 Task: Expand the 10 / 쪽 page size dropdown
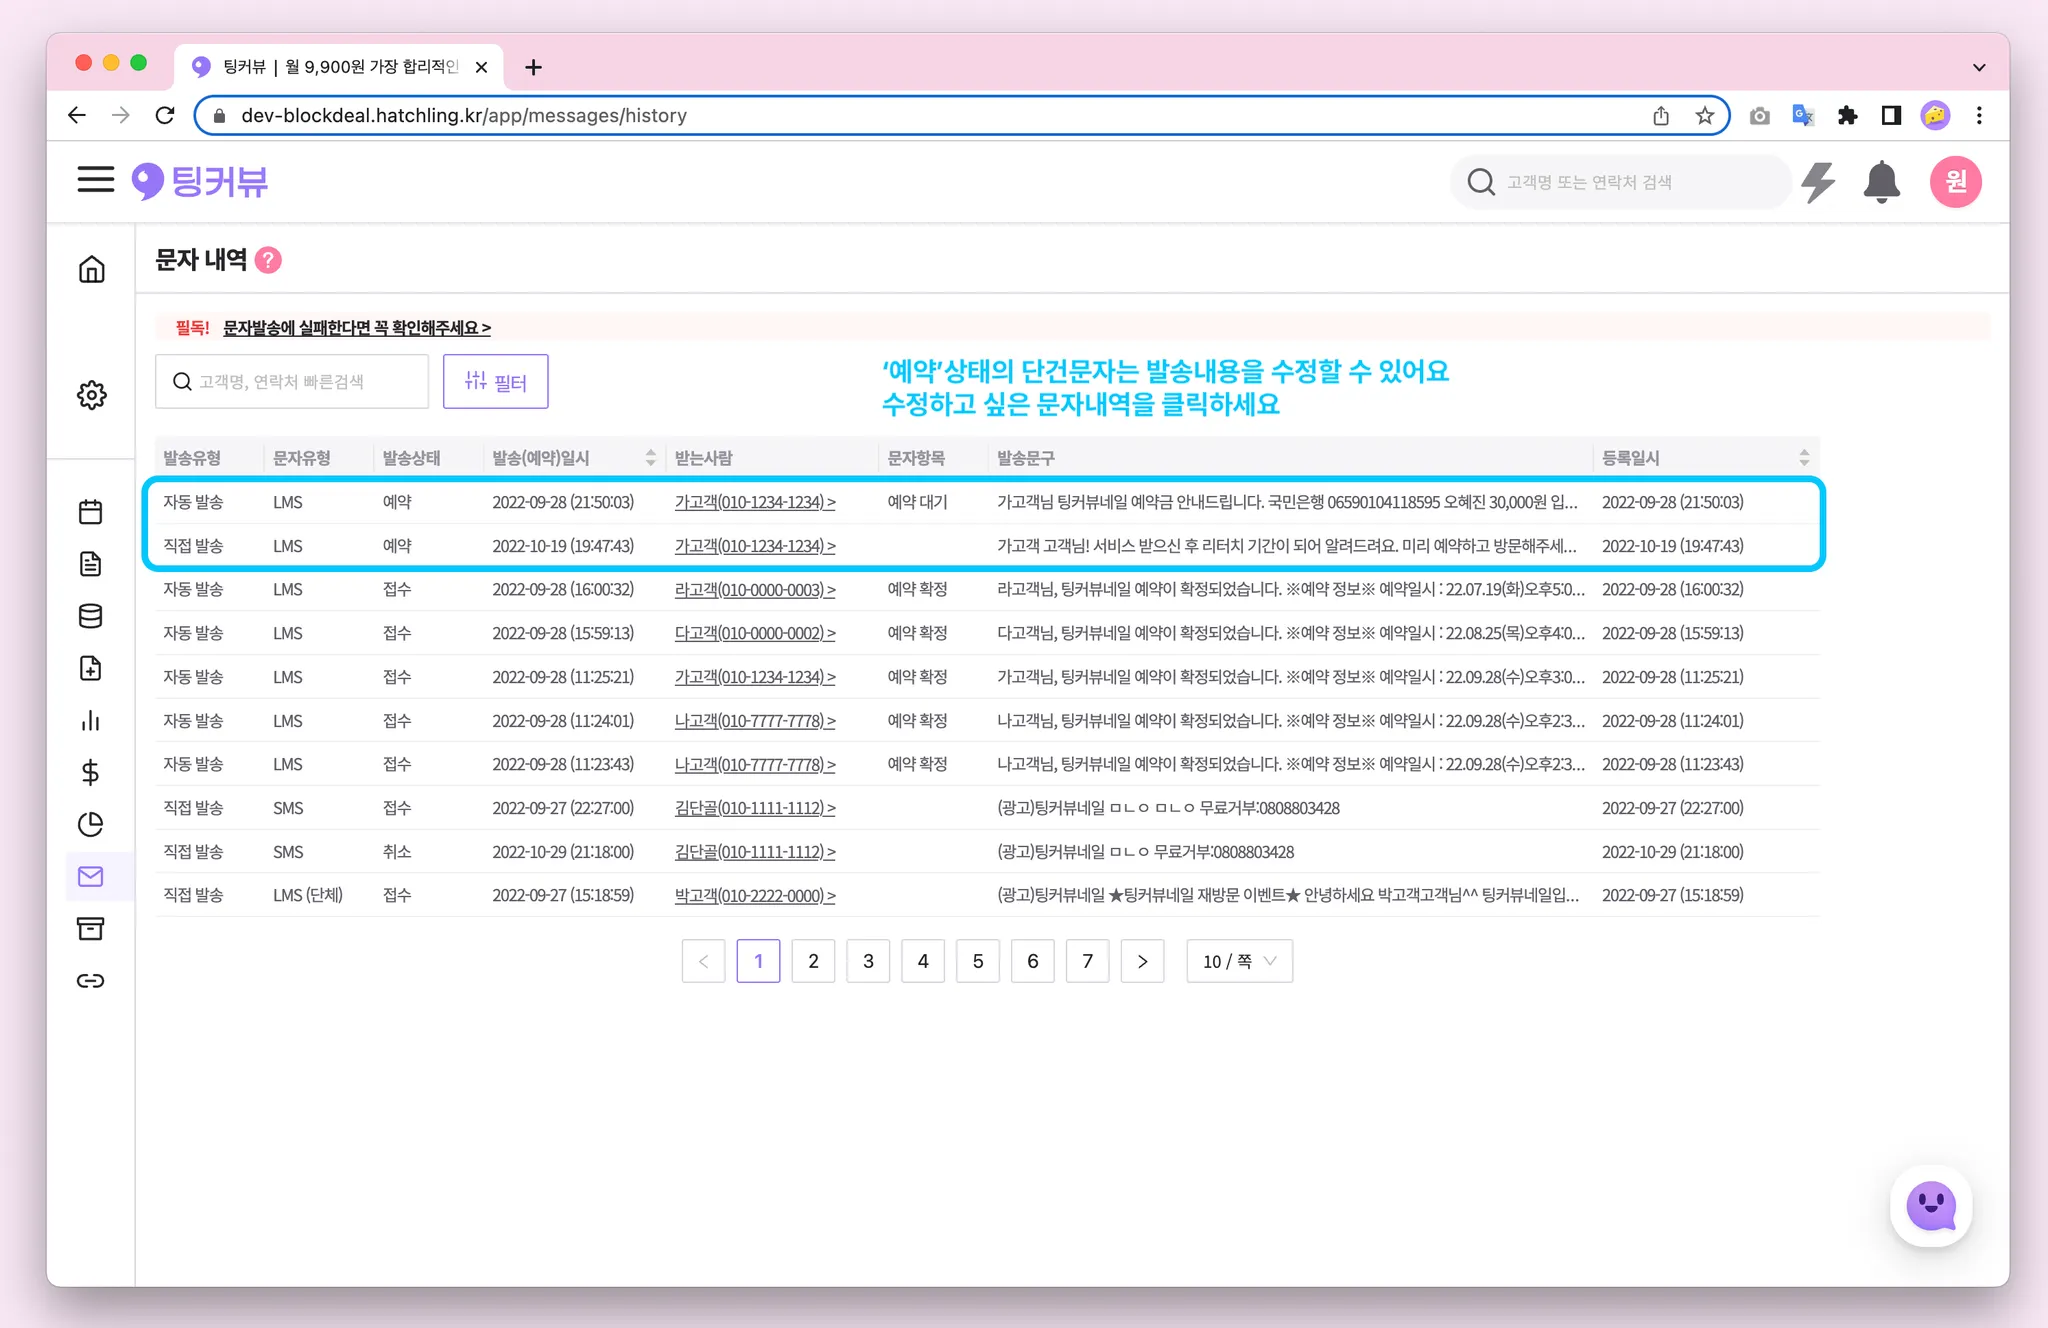click(1239, 961)
